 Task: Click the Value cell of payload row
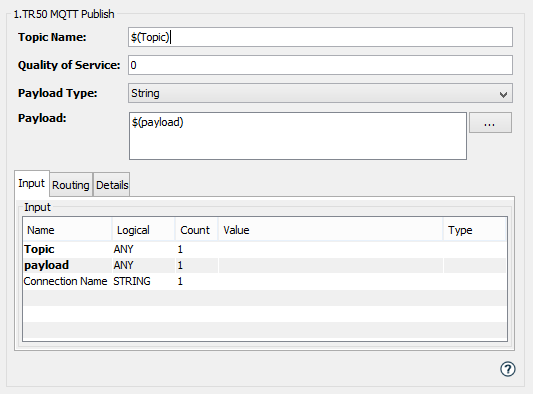[x=330, y=265]
